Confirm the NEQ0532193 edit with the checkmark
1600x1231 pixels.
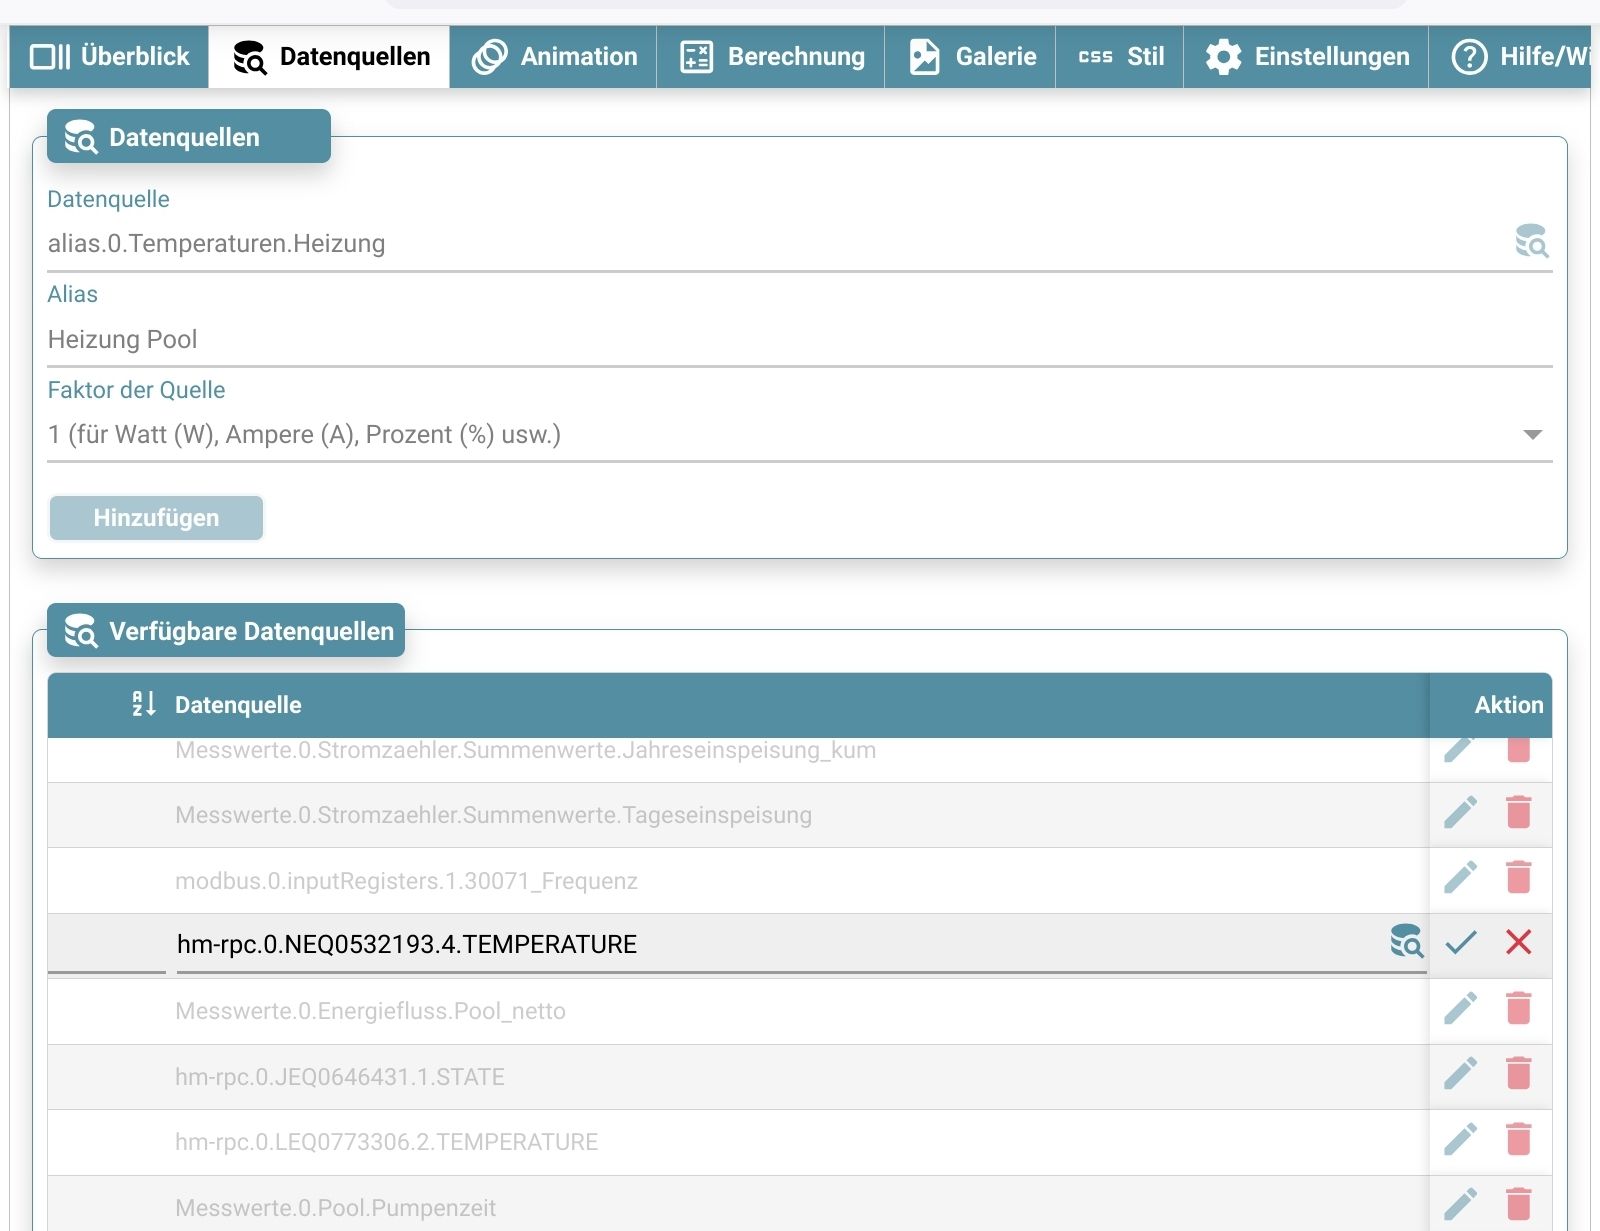click(x=1461, y=942)
